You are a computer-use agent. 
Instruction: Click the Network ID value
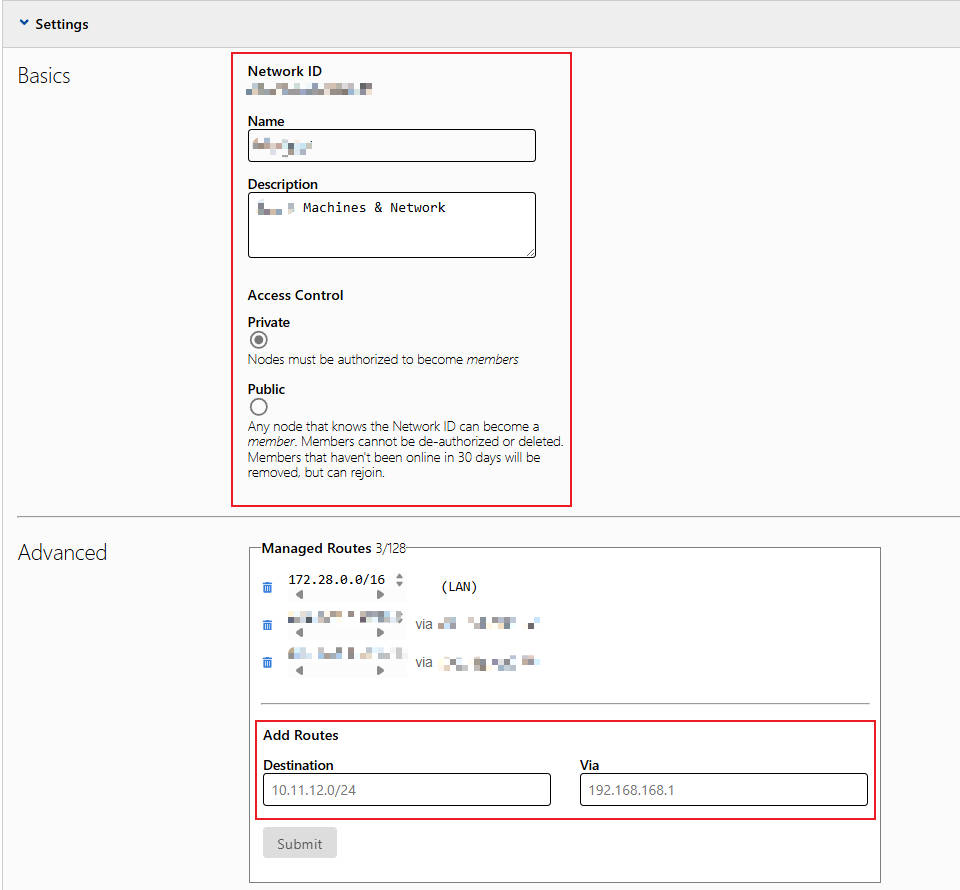[x=310, y=91]
